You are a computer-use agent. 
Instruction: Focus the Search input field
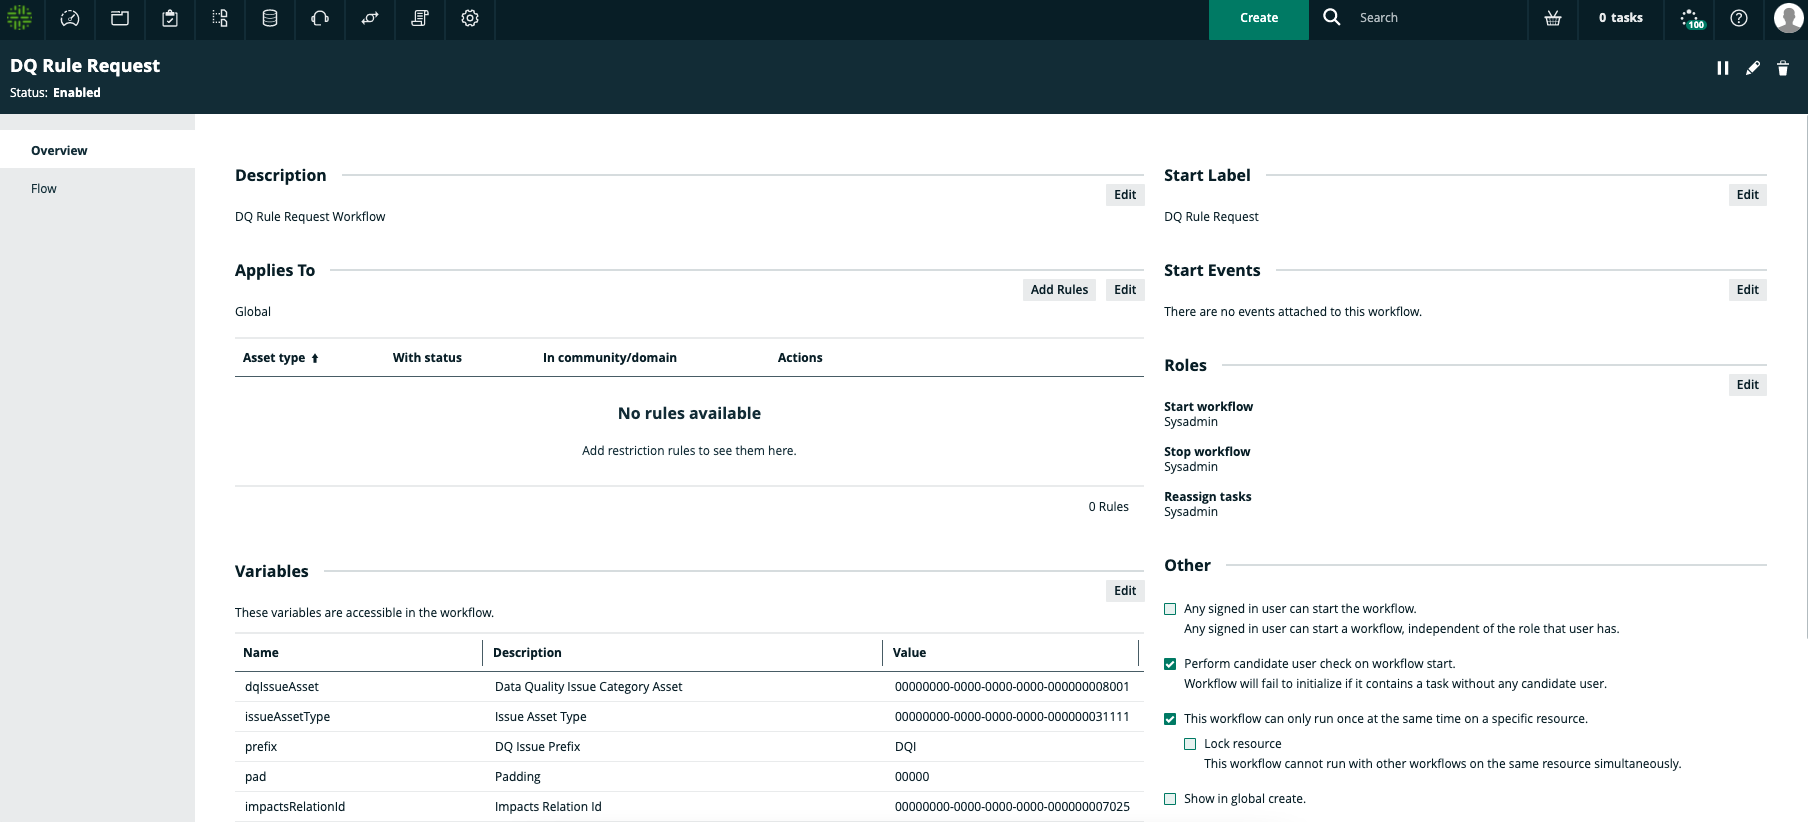[x=1435, y=18]
